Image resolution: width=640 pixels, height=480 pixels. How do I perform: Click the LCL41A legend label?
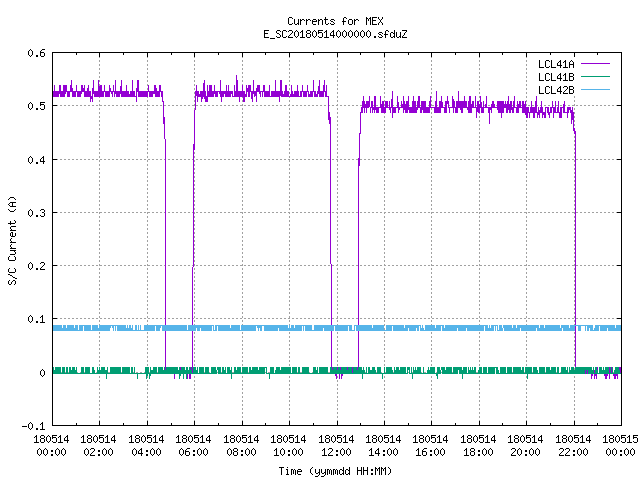pyautogui.click(x=556, y=64)
